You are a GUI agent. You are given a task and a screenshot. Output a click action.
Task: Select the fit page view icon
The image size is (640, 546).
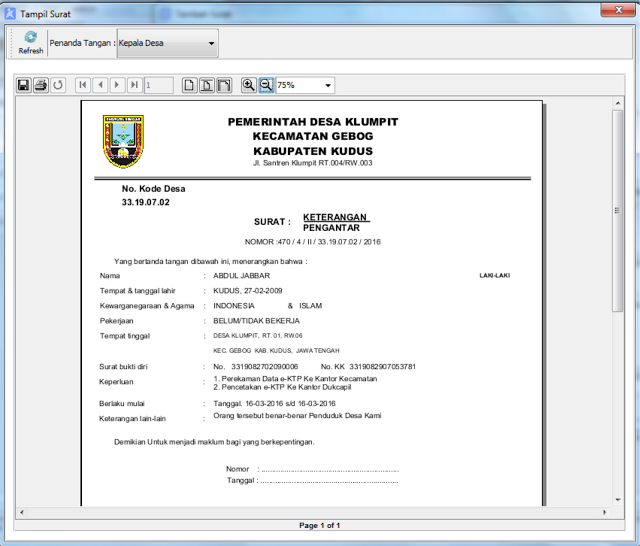207,85
